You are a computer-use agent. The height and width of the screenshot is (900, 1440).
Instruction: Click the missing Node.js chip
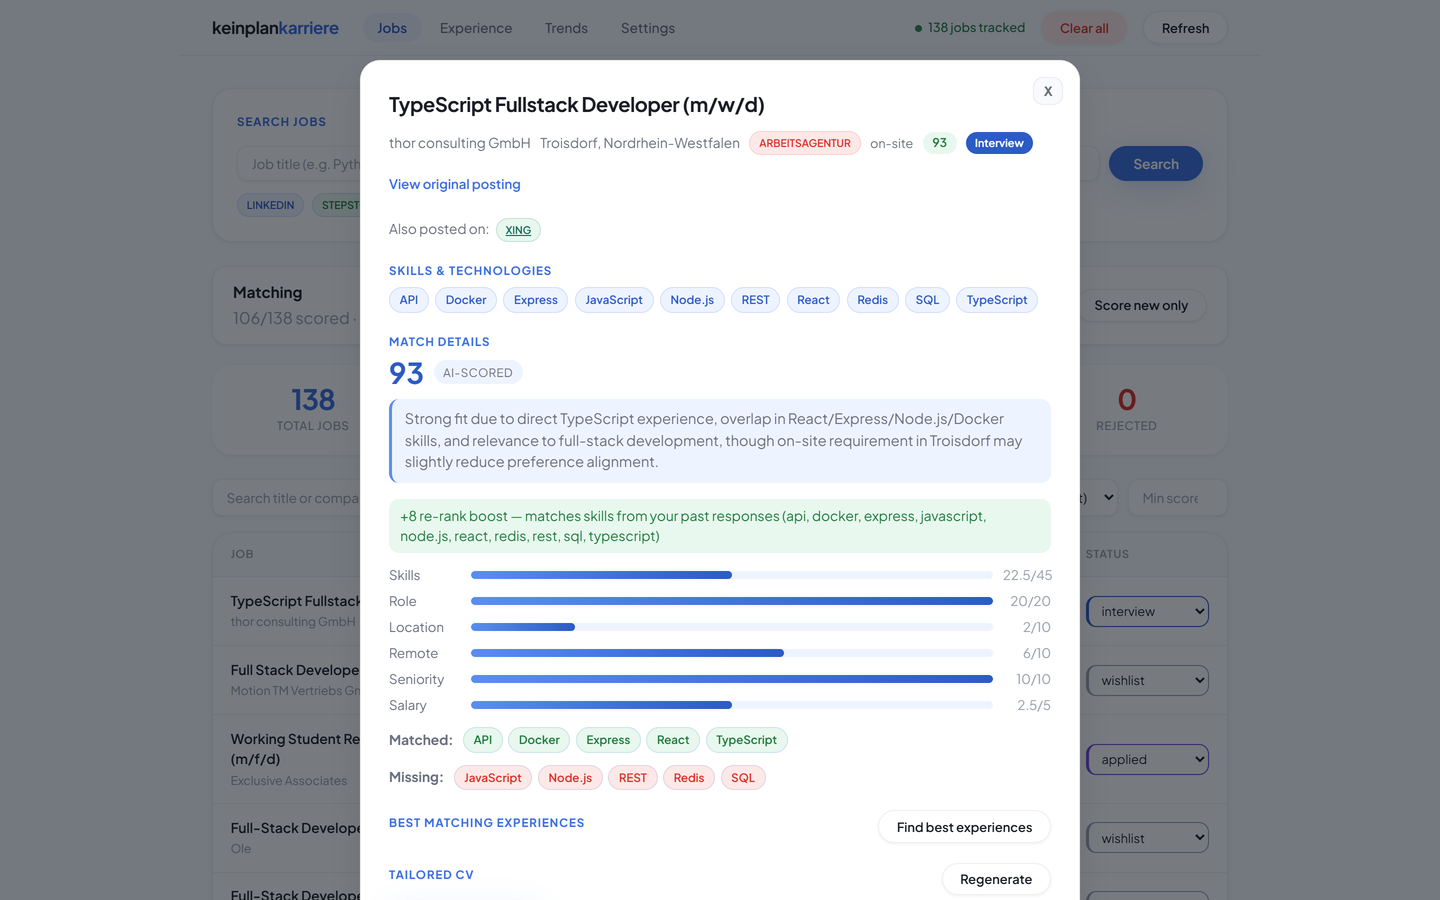pyautogui.click(x=570, y=778)
